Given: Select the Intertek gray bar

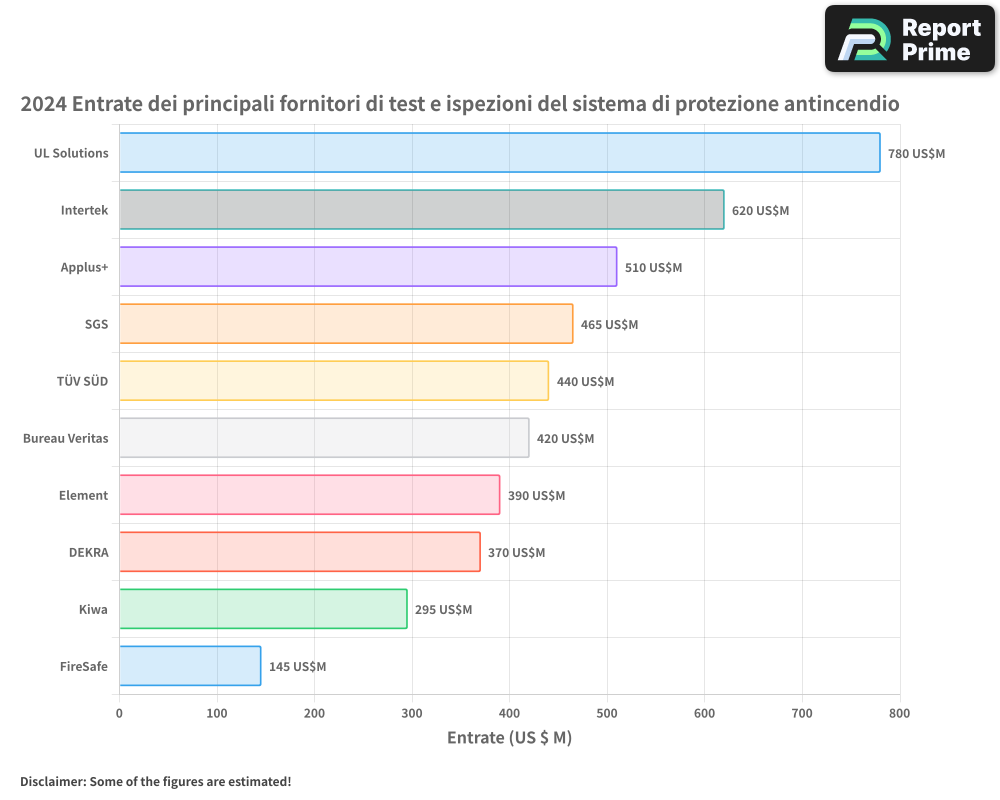Looking at the screenshot, I should [x=421, y=210].
